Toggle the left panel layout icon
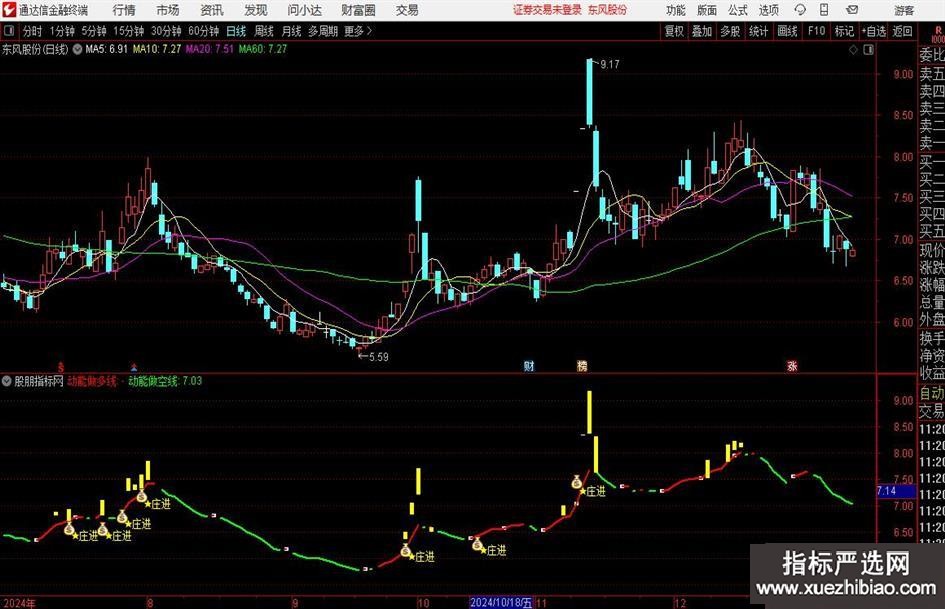This screenshot has height=609, width=945. [x=8, y=30]
